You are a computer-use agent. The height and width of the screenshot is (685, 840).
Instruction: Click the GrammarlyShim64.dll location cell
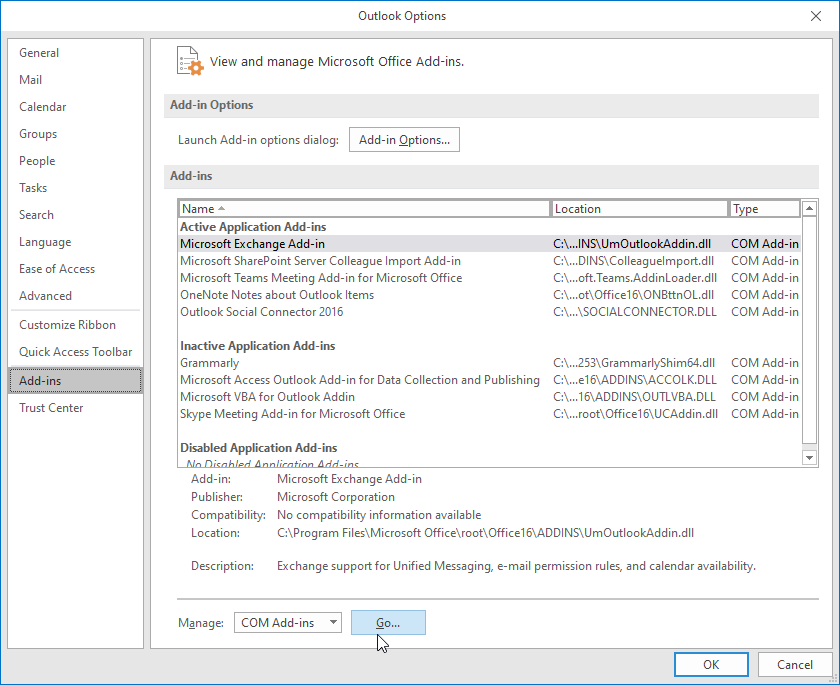point(634,363)
